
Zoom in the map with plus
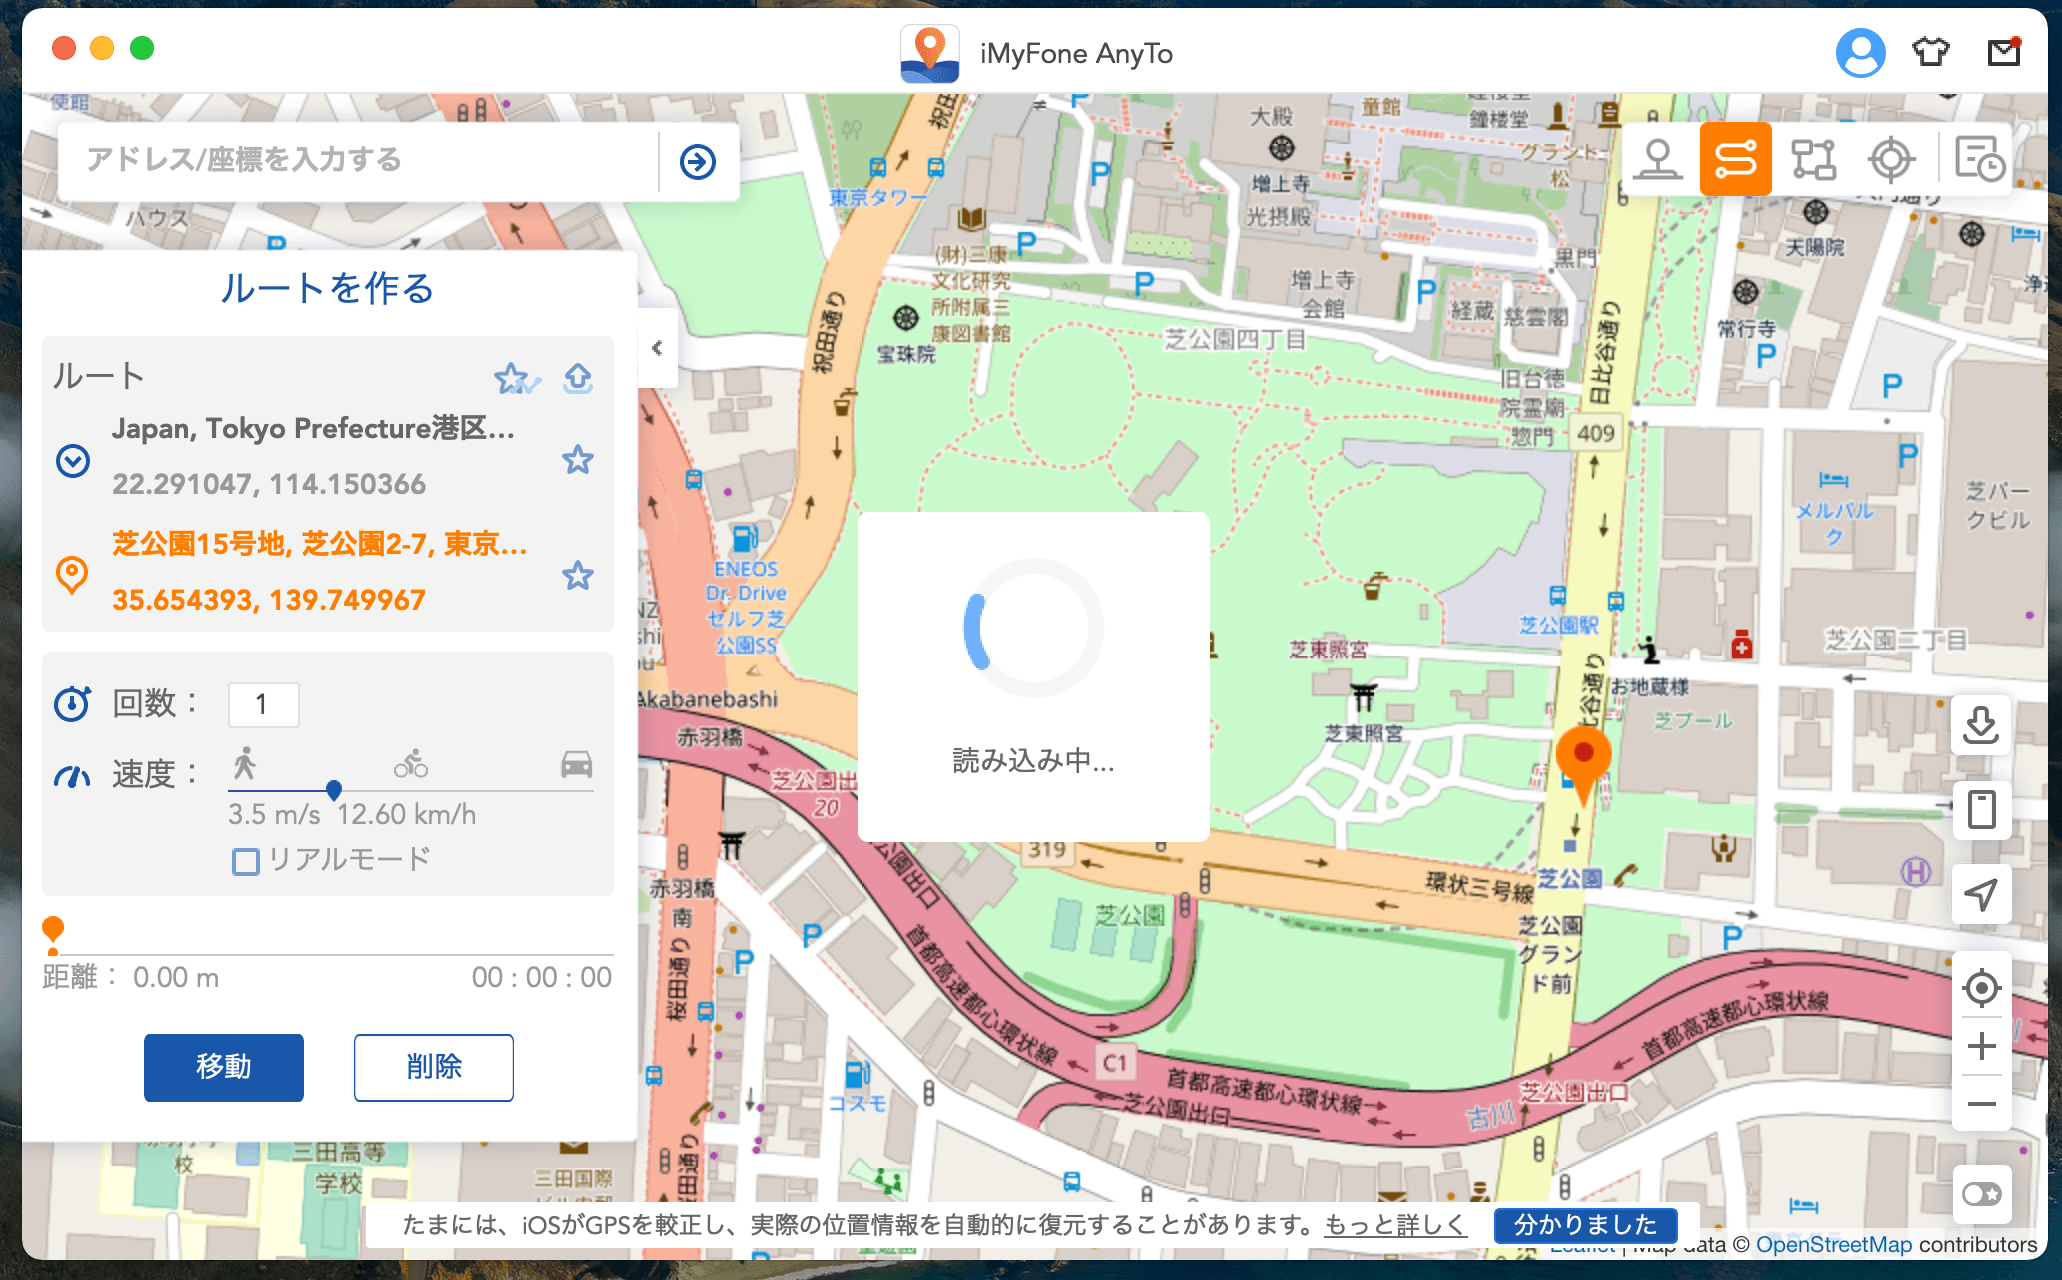[x=1981, y=1047]
